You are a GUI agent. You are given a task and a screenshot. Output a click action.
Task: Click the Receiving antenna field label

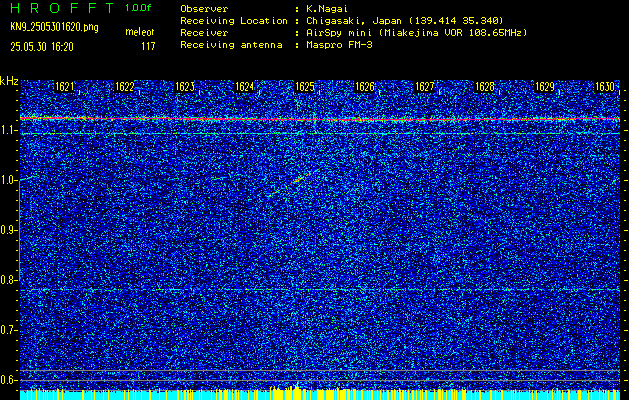(x=231, y=45)
